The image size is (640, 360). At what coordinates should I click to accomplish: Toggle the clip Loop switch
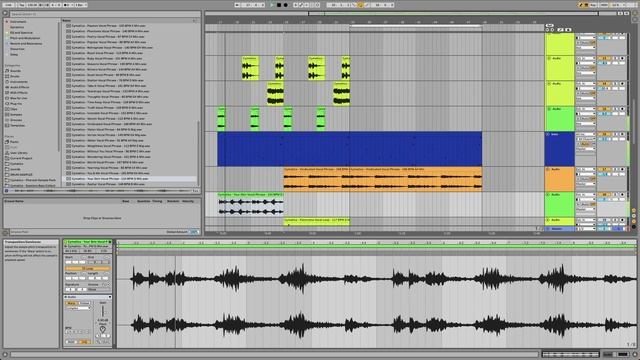point(87,269)
